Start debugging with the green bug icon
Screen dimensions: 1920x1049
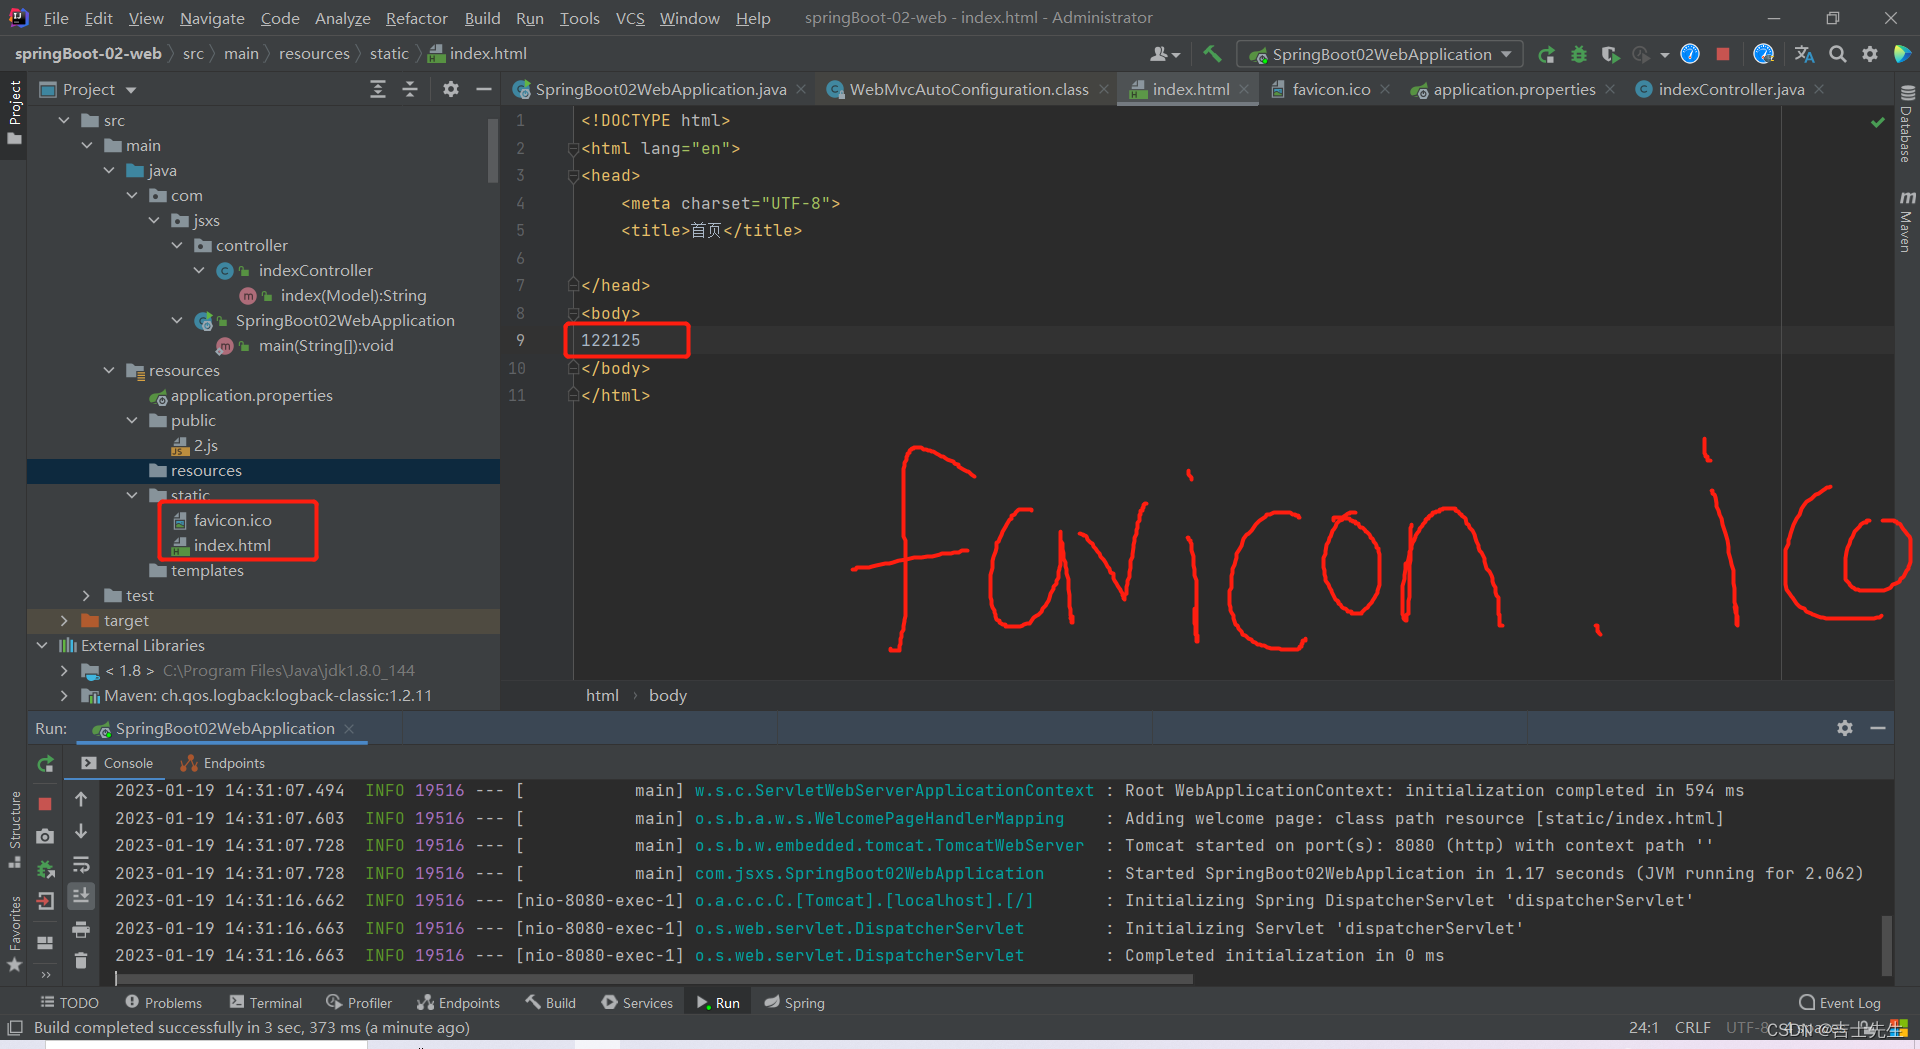point(1579,54)
